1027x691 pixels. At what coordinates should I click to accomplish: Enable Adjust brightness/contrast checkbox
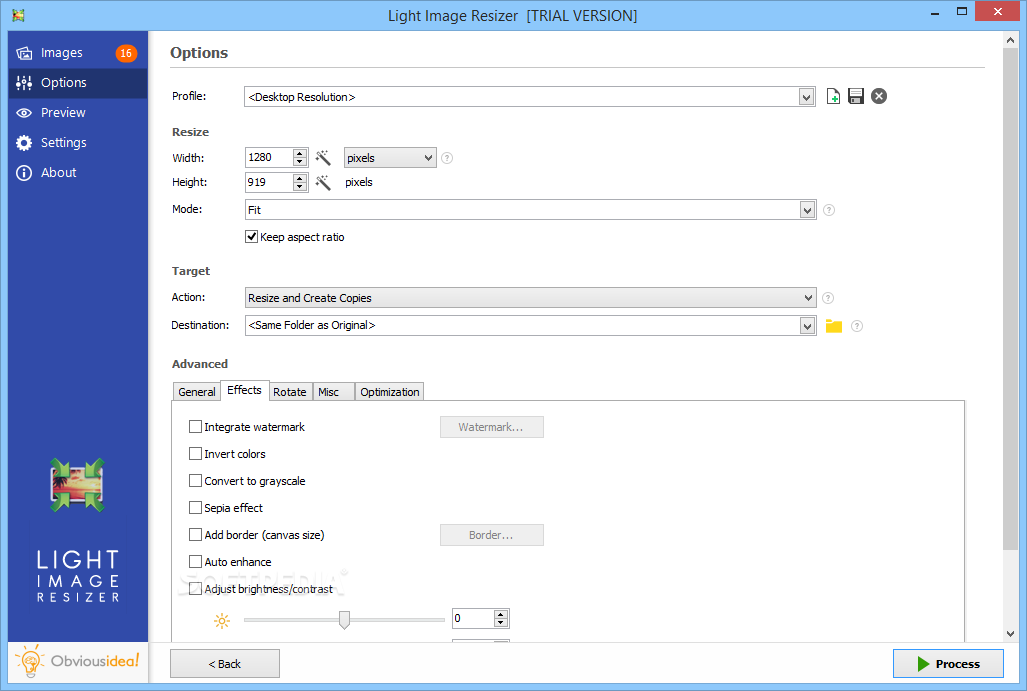point(195,589)
